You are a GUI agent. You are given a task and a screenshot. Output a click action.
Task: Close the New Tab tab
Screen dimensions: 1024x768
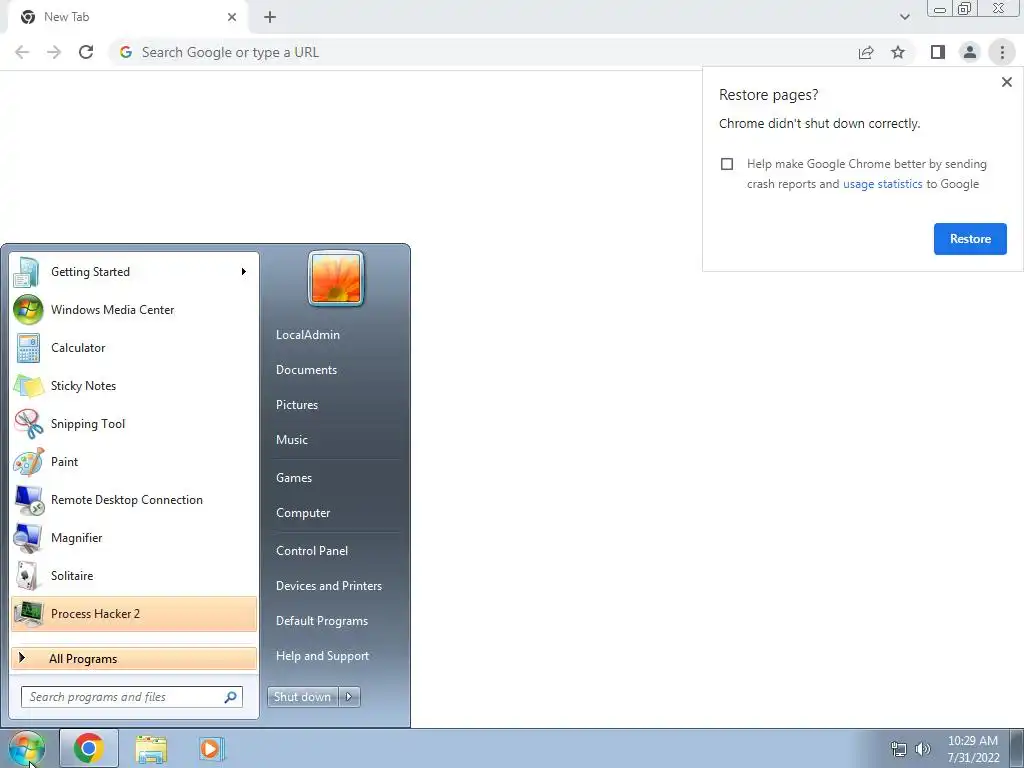click(232, 17)
